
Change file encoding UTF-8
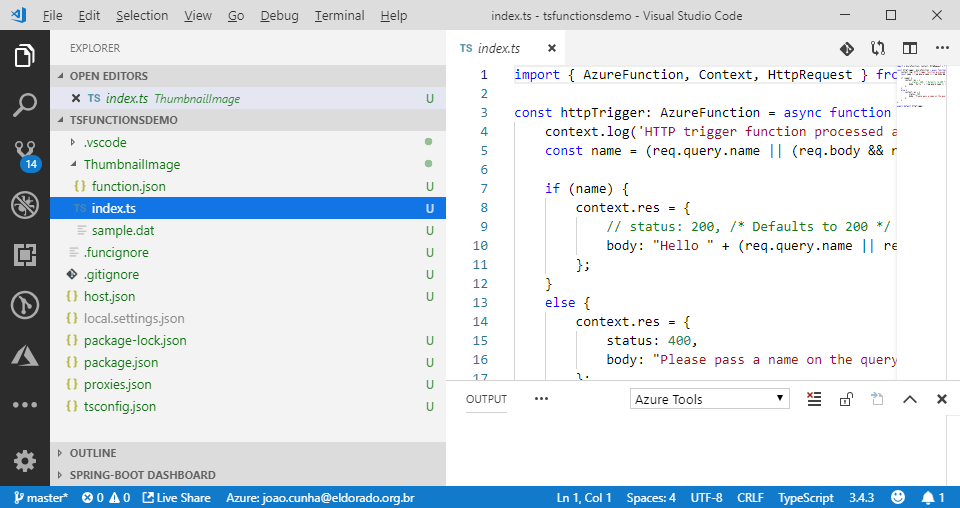(706, 498)
